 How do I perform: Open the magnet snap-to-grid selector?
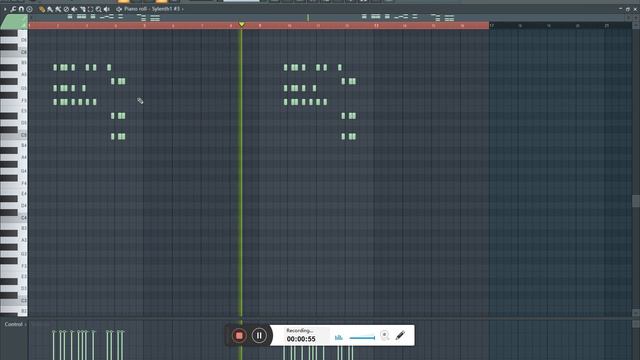tap(21, 9)
